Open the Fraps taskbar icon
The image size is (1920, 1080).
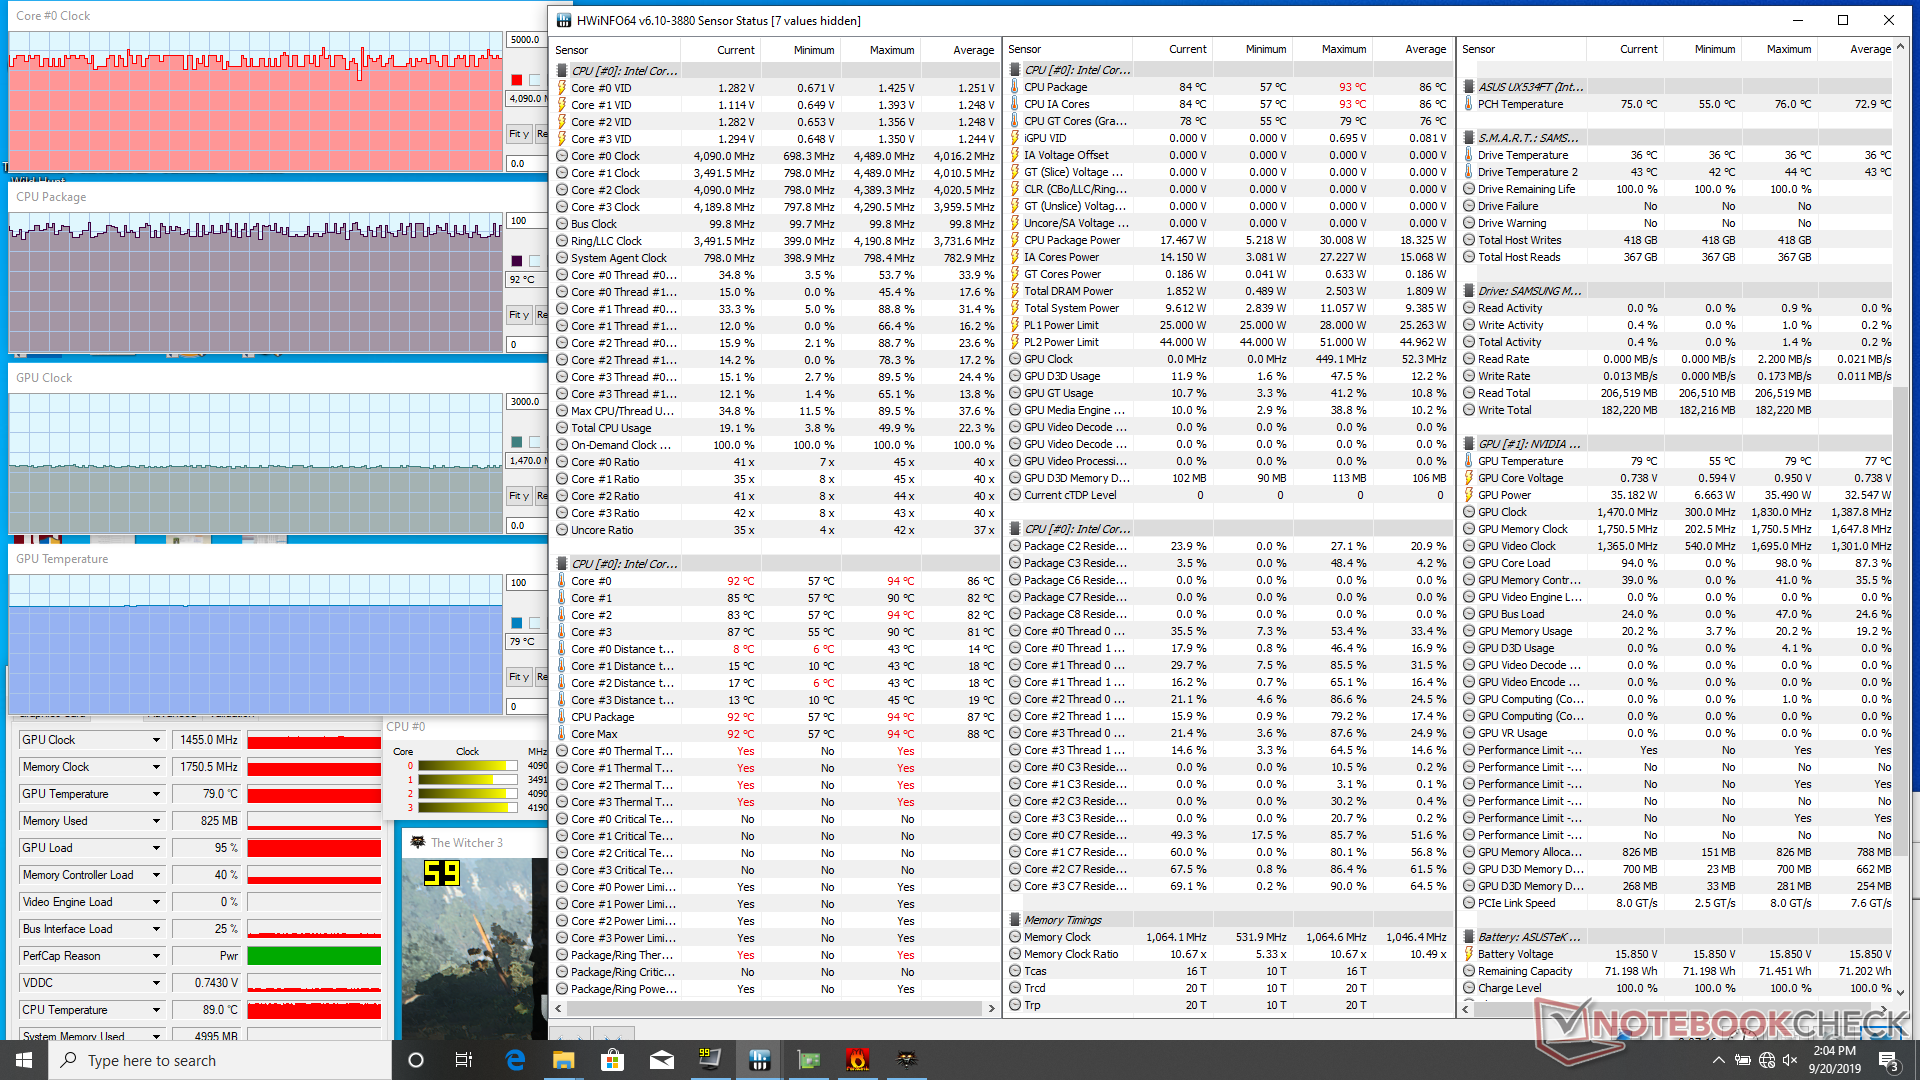(x=710, y=1060)
